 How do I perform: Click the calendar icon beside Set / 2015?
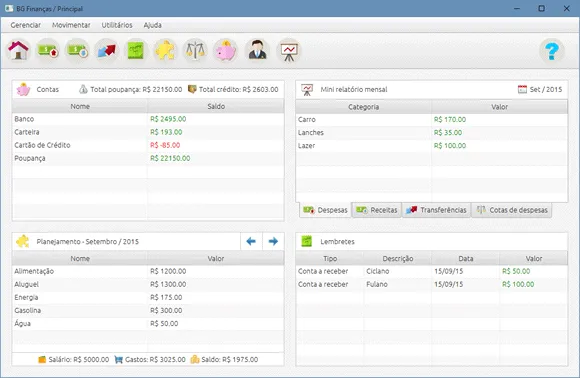[522, 89]
